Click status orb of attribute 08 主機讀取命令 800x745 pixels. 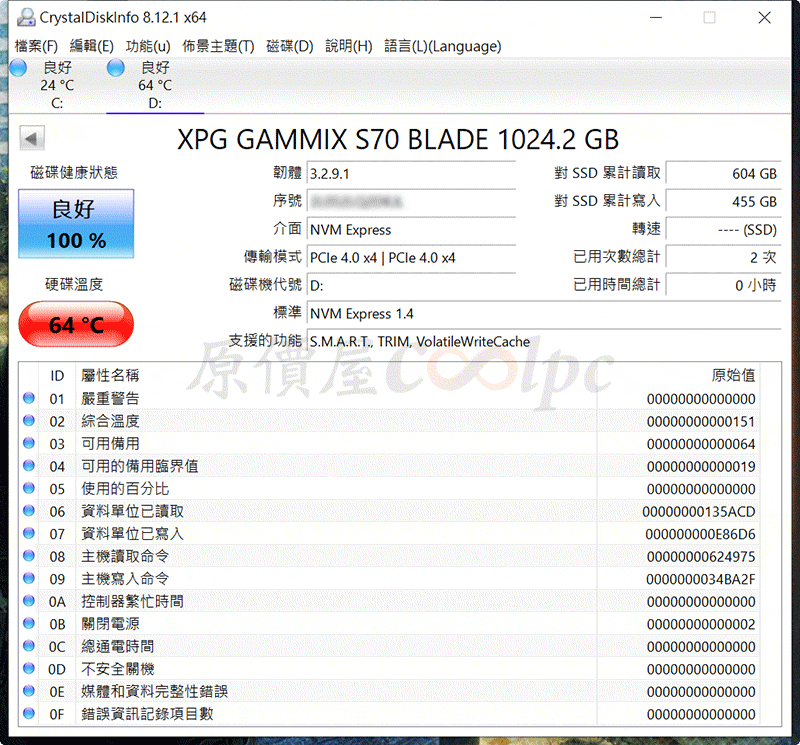click(29, 556)
